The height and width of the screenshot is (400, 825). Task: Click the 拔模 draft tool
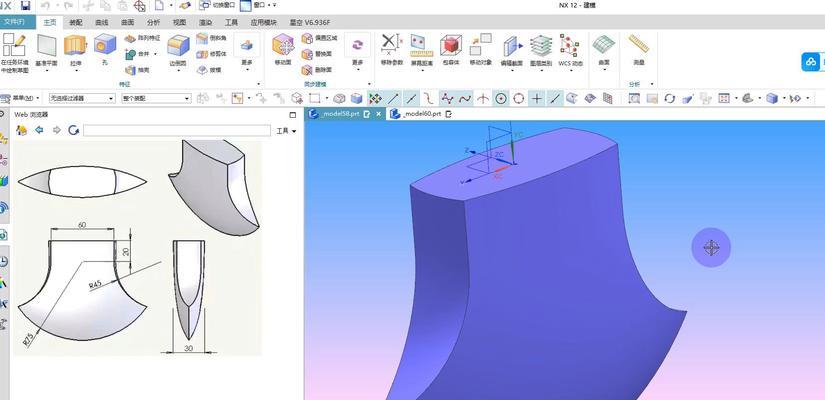click(x=209, y=69)
